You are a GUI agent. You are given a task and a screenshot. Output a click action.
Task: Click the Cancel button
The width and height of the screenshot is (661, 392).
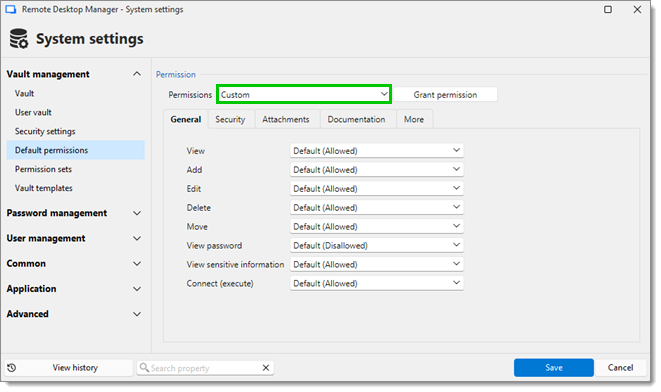(x=620, y=368)
